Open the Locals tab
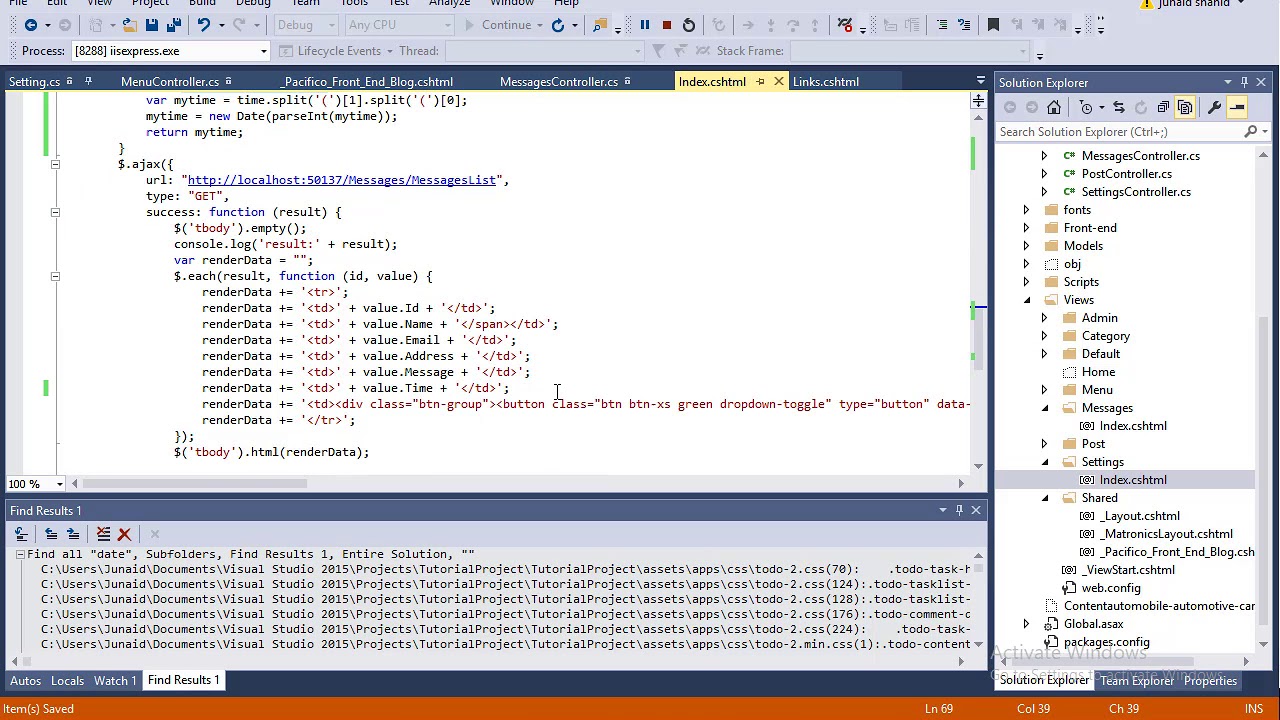 (x=68, y=680)
